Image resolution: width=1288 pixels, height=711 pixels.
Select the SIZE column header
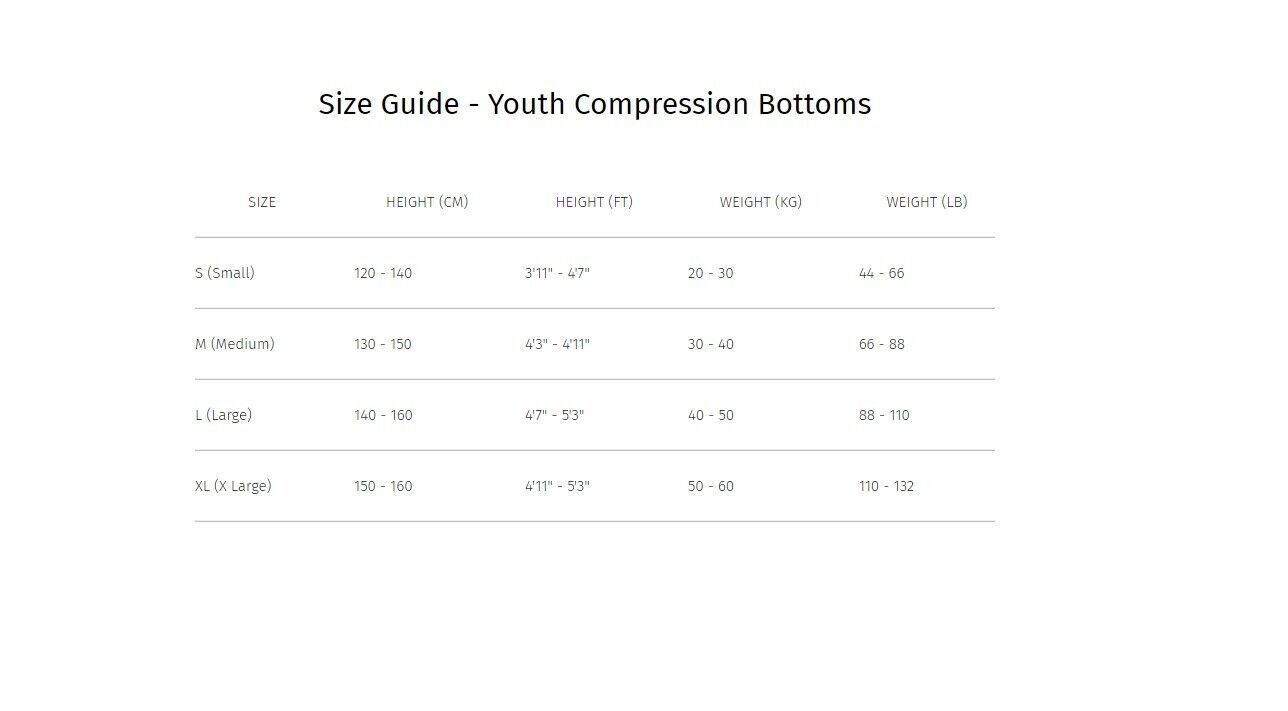(x=262, y=202)
